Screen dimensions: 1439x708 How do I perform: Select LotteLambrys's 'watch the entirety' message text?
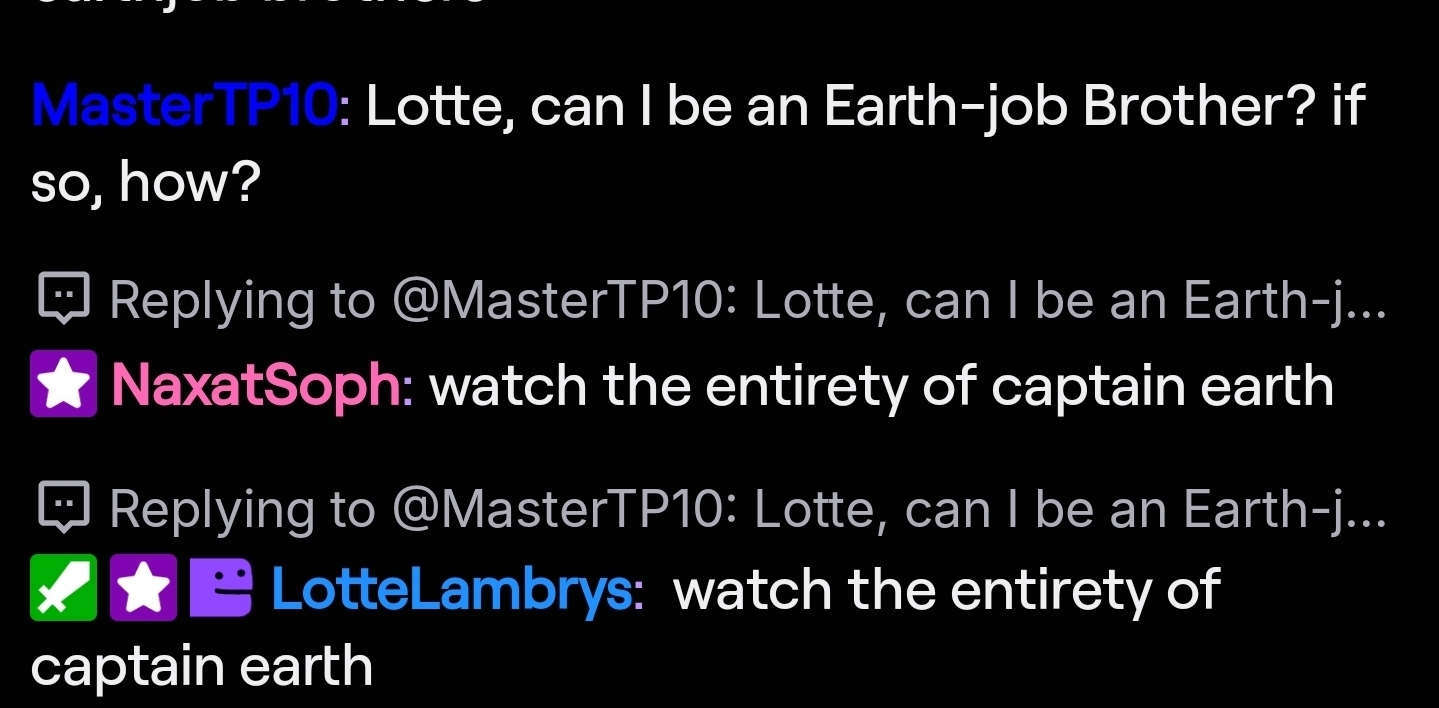[946, 589]
